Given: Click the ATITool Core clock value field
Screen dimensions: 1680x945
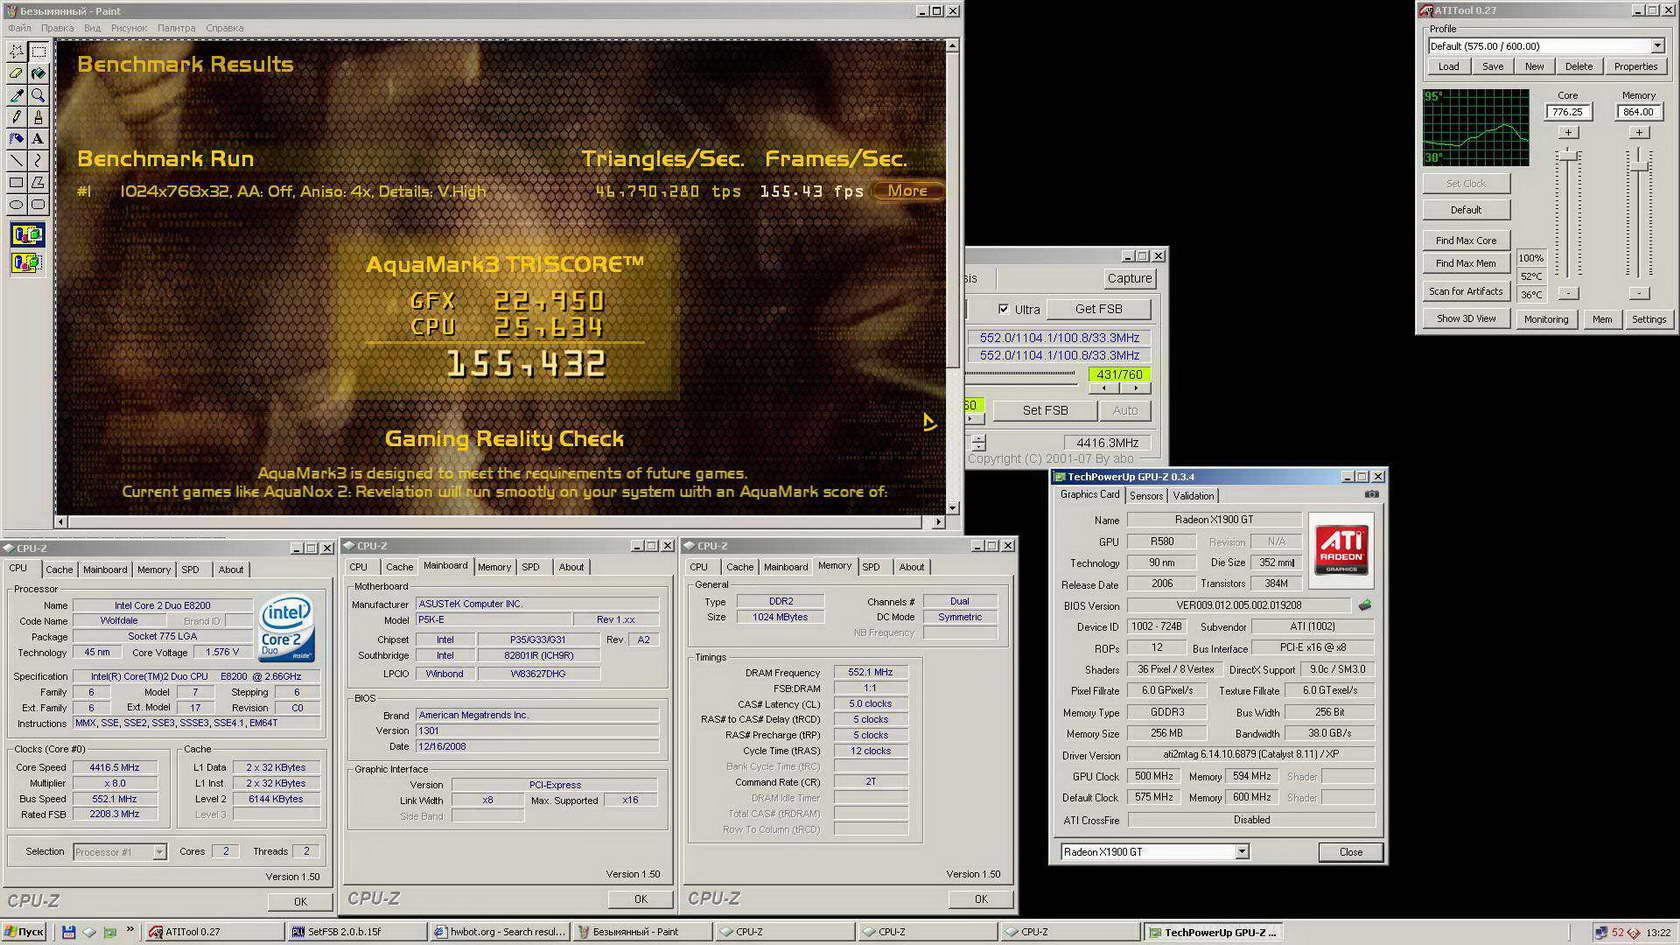Looking at the screenshot, I should (1568, 112).
